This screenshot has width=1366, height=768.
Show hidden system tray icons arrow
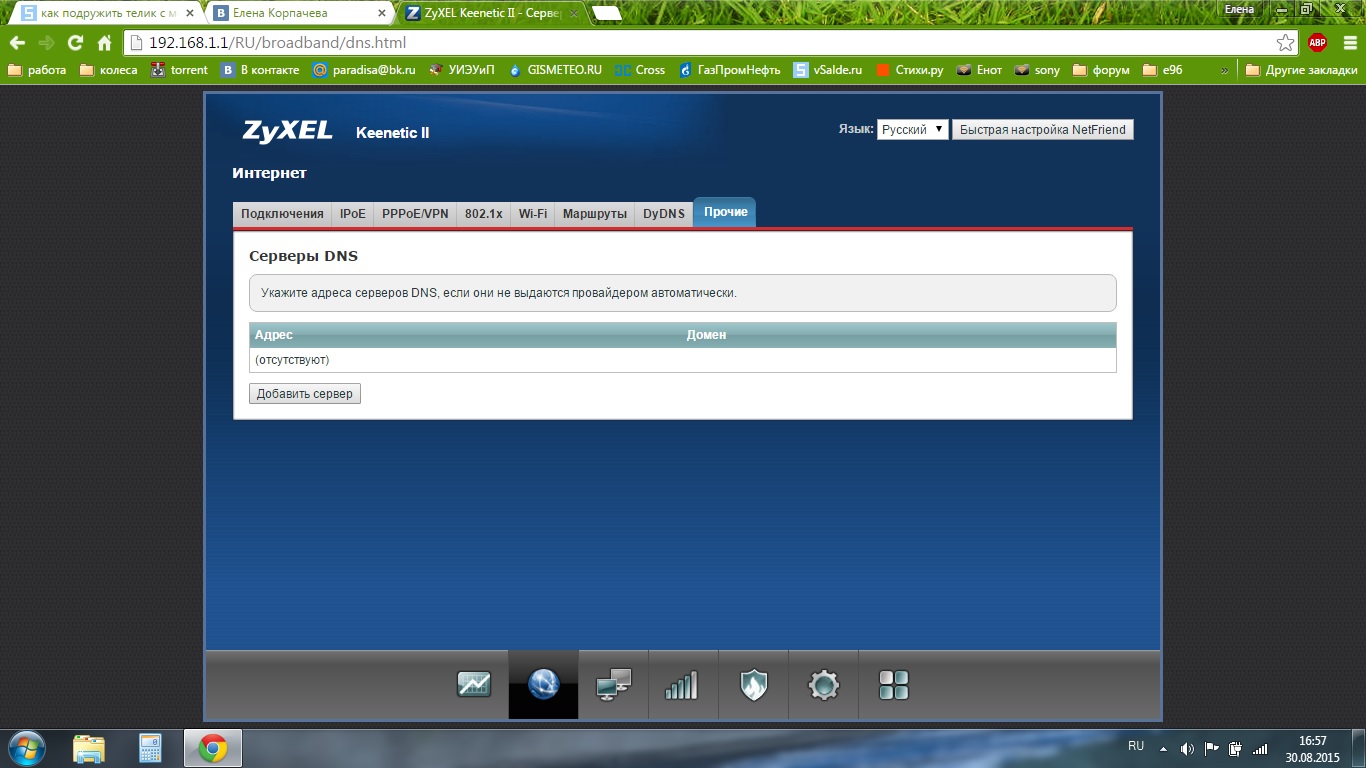tap(1163, 748)
